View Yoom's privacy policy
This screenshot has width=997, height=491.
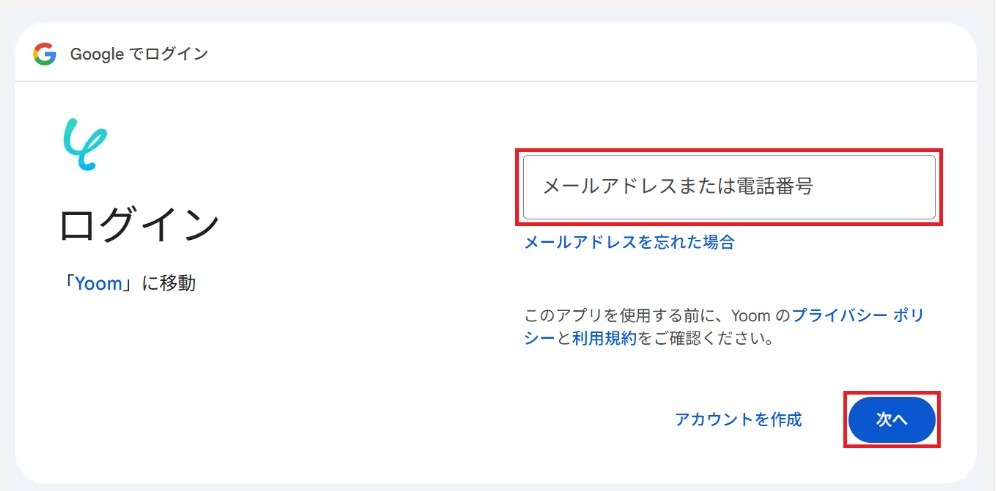coord(724,326)
